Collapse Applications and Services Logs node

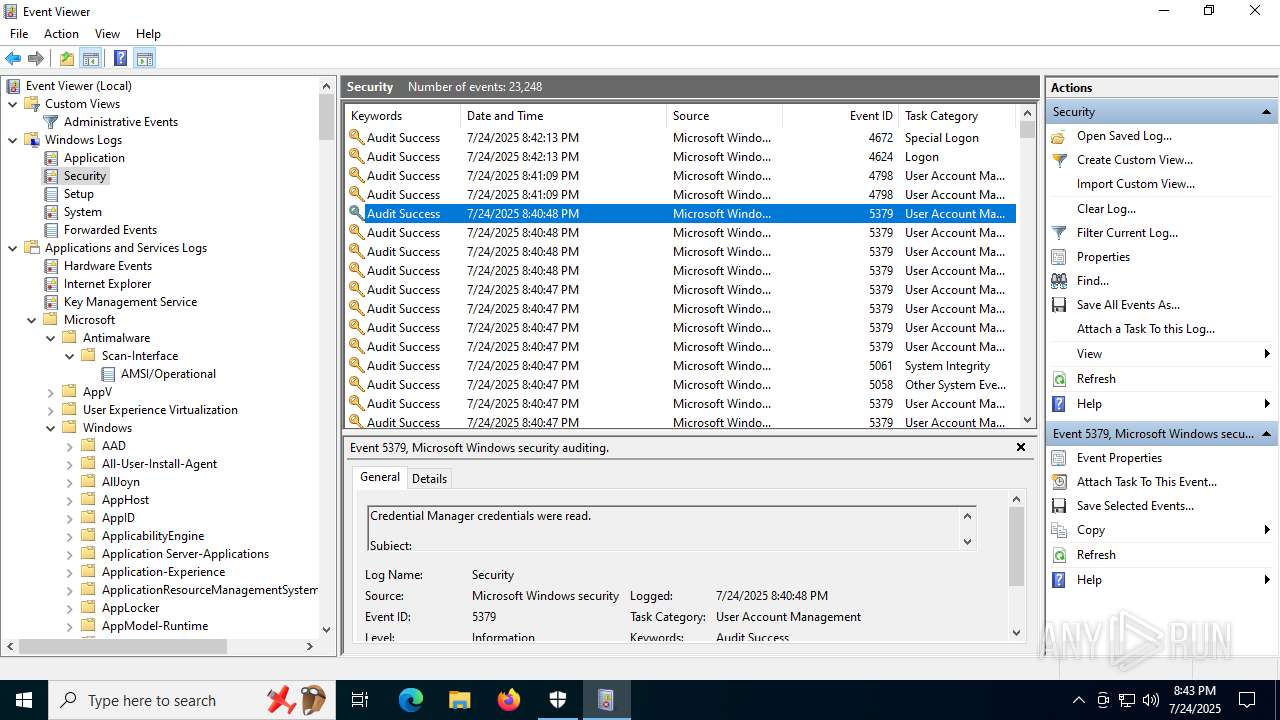[x=13, y=248]
